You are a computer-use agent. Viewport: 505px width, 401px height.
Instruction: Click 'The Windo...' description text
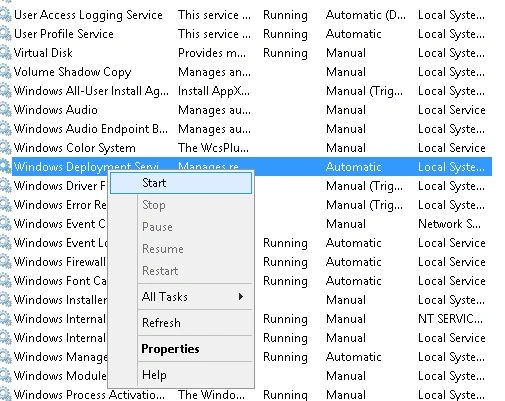point(211,395)
